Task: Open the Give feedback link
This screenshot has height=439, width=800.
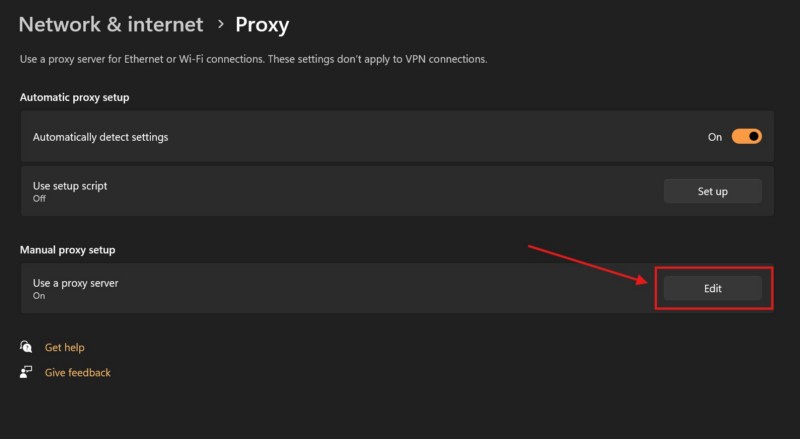Action: click(78, 372)
